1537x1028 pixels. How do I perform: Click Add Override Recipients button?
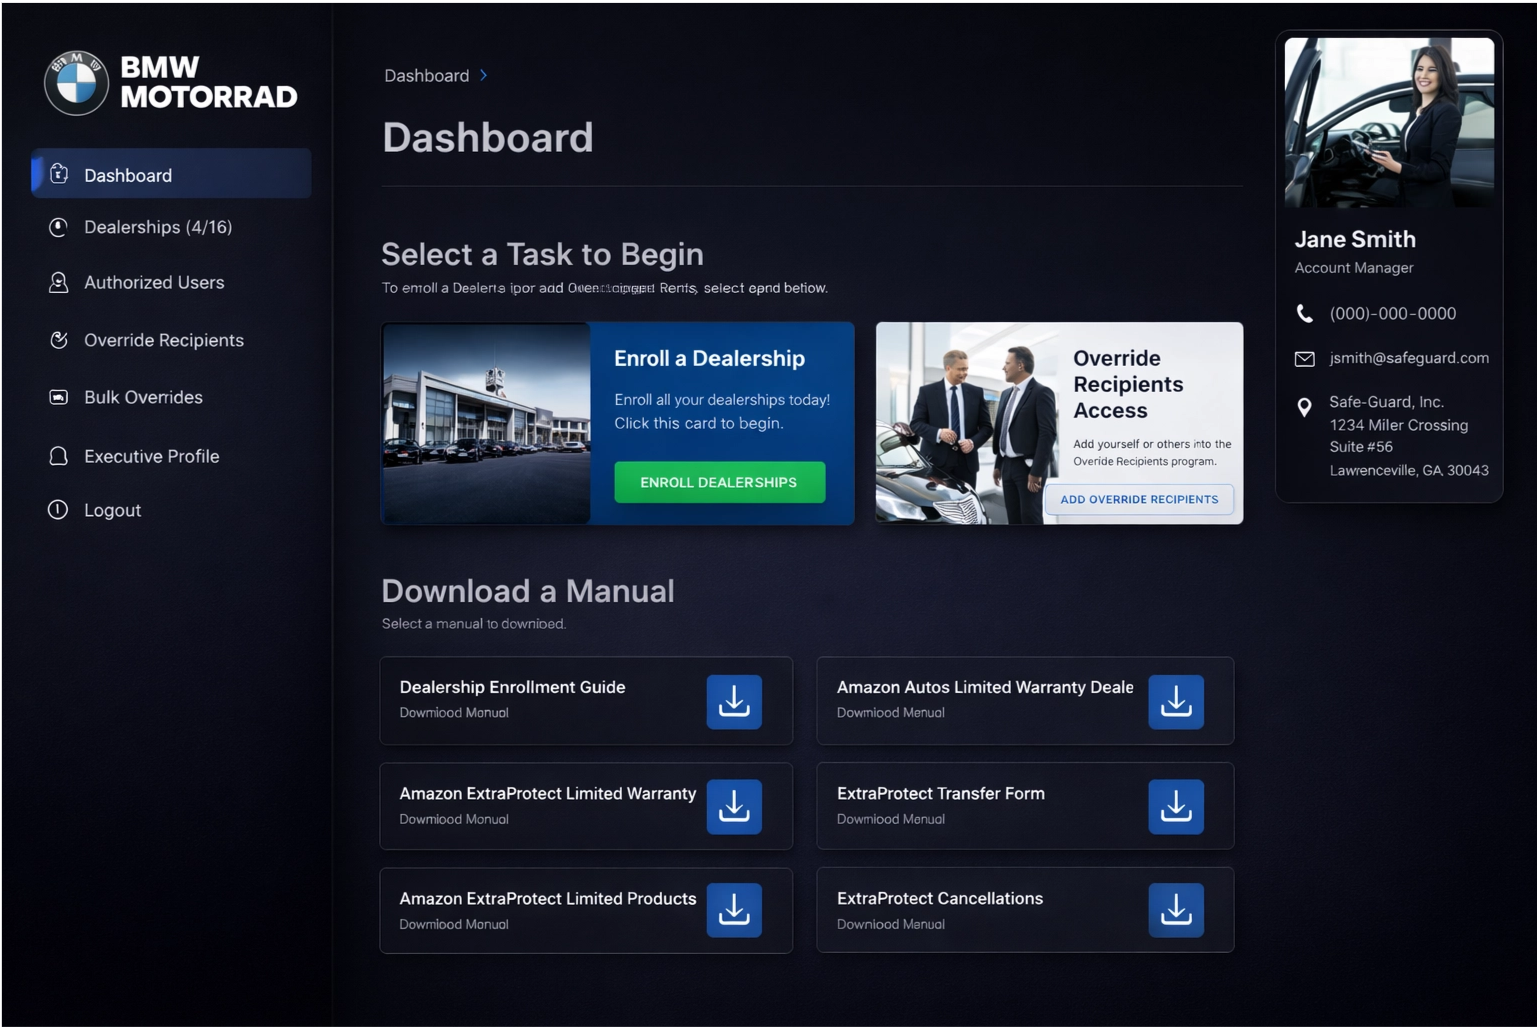1139,499
